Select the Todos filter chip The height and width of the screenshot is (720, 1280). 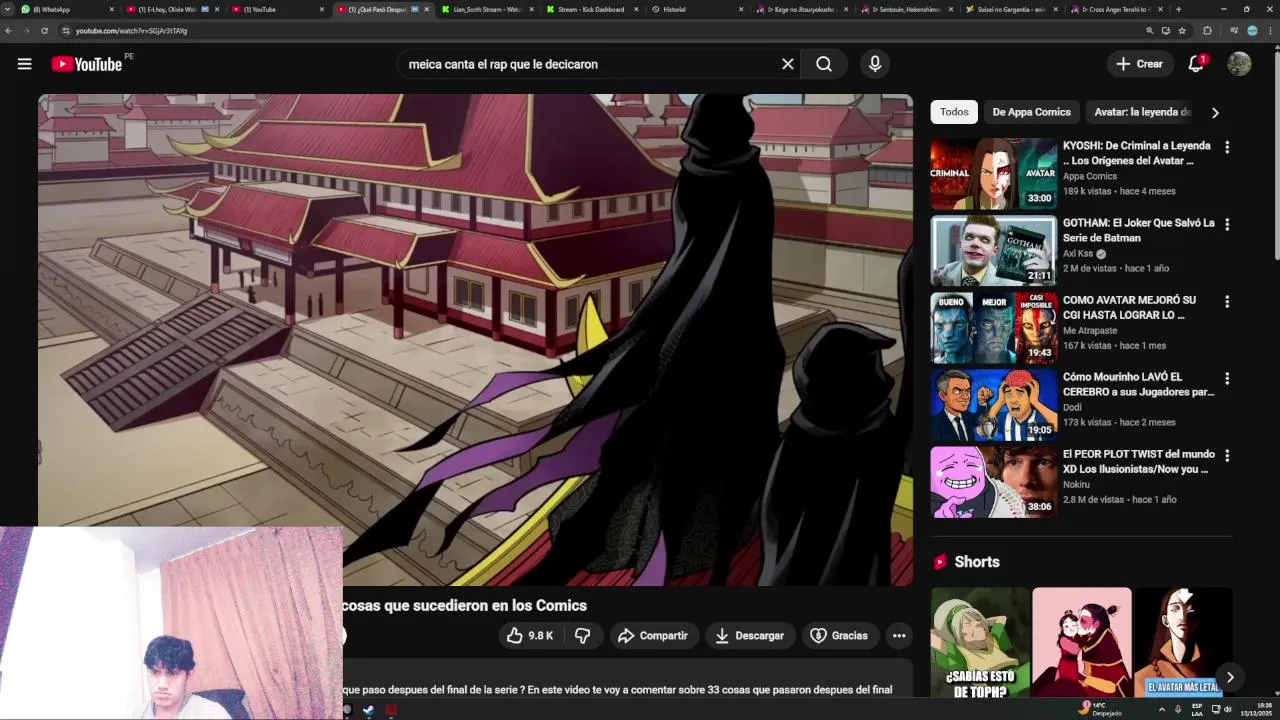click(x=954, y=112)
